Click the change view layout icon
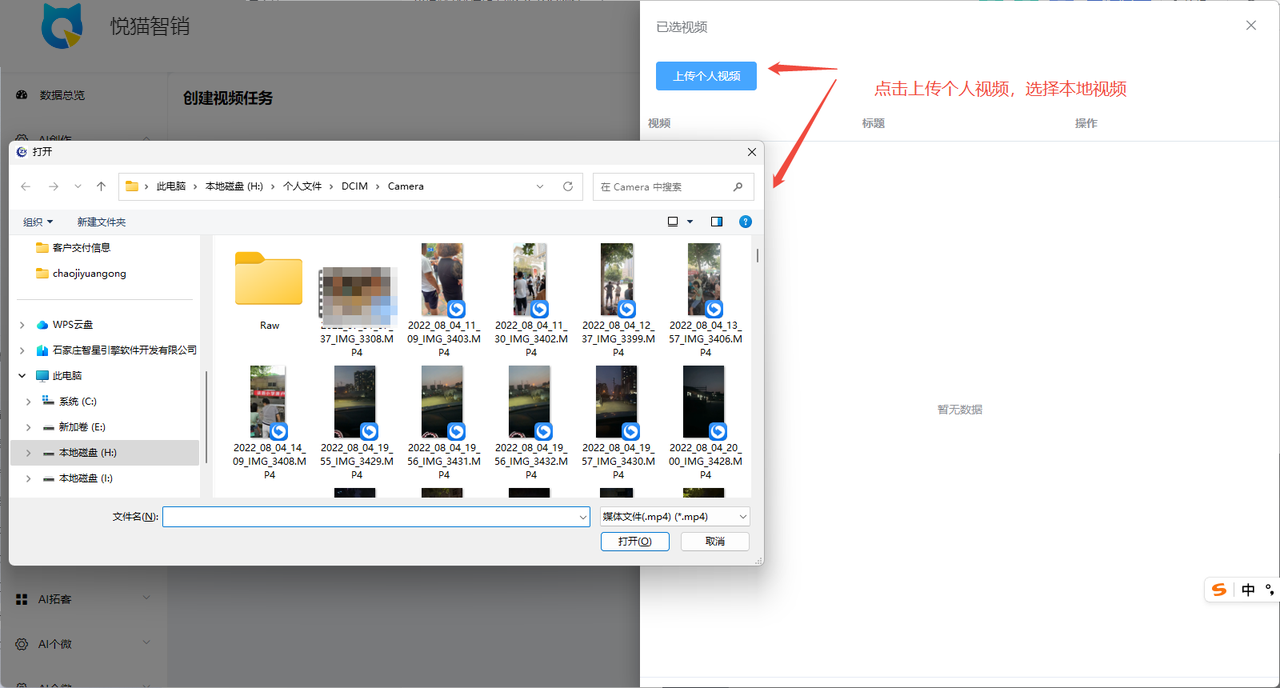The height and width of the screenshot is (688, 1280). 673,222
